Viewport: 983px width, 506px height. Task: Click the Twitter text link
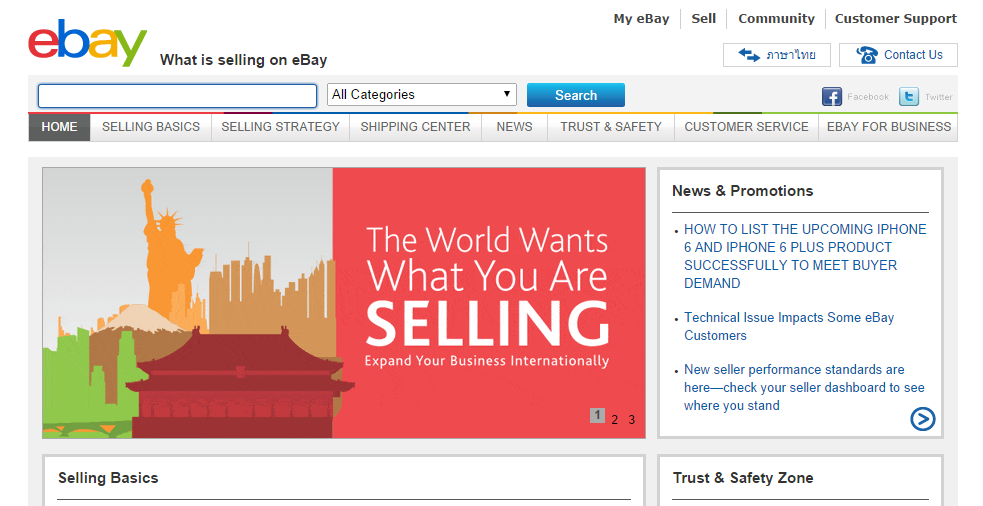click(x=938, y=97)
